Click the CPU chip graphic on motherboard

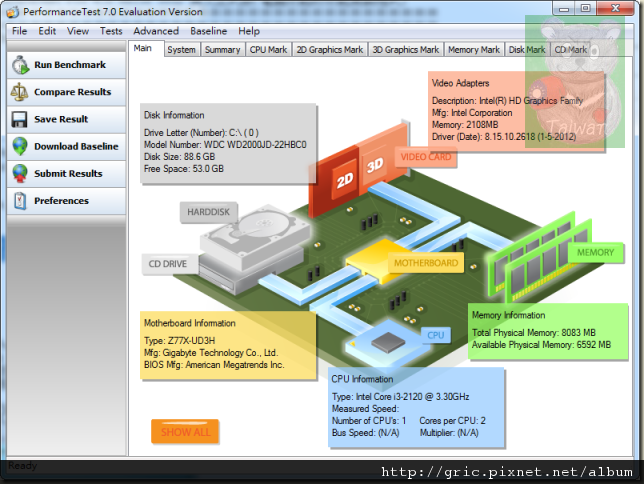[388, 342]
